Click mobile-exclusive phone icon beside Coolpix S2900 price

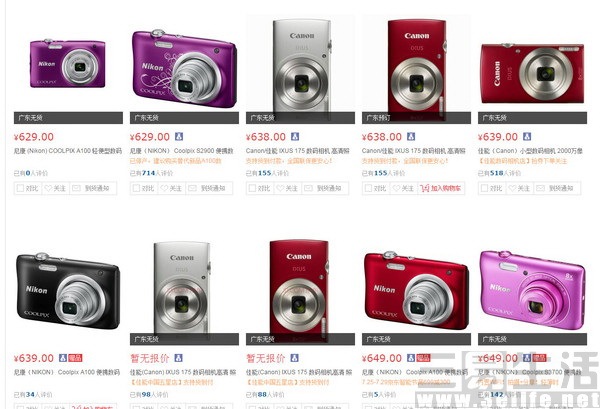click(179, 136)
